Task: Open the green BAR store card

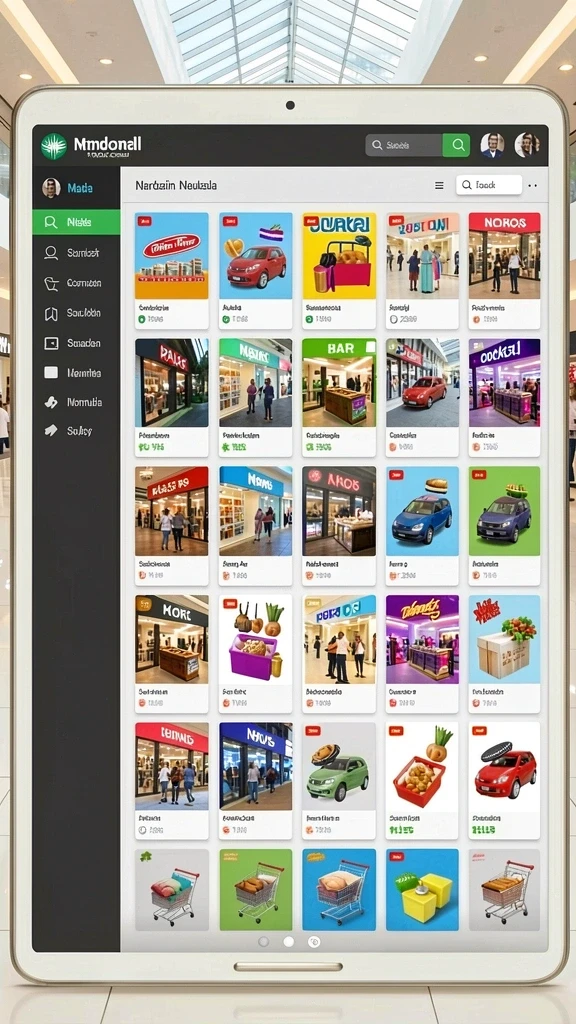Action: click(x=339, y=397)
